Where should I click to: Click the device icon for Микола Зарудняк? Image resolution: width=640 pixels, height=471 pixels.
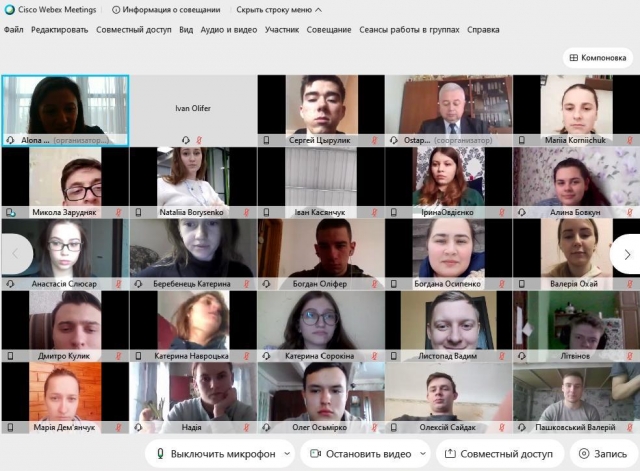[11, 212]
